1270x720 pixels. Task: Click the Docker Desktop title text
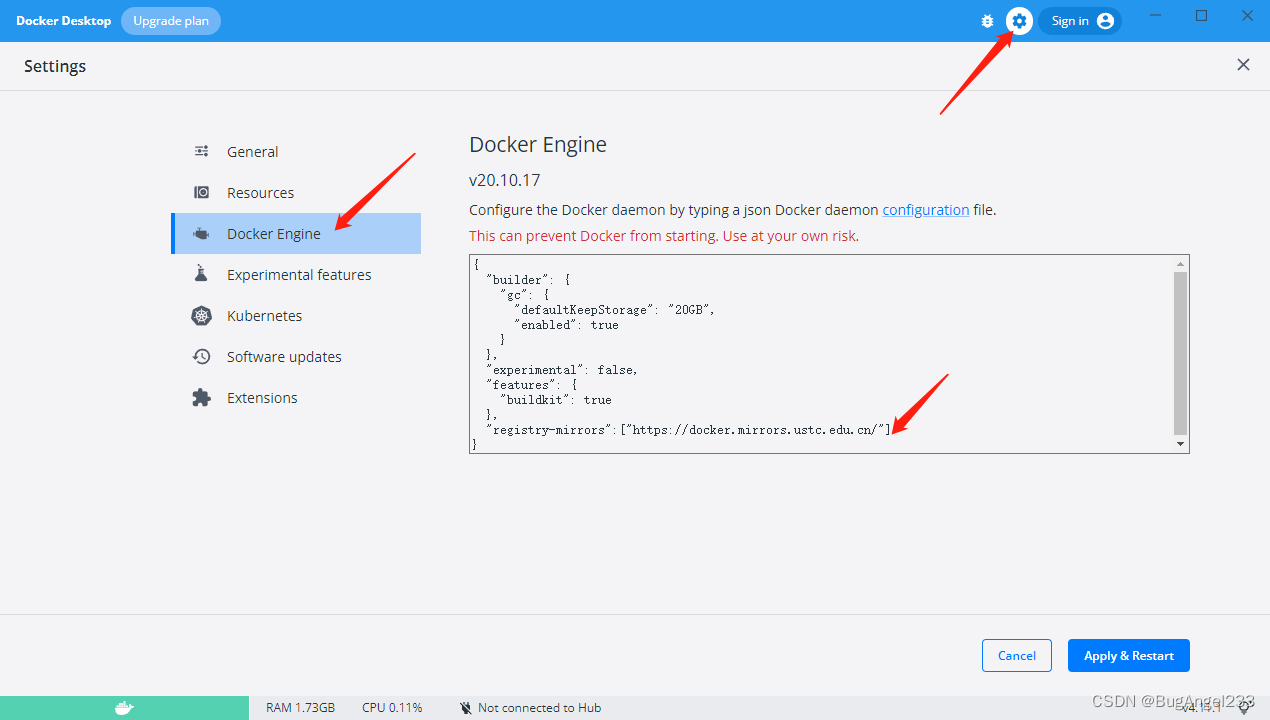point(63,21)
